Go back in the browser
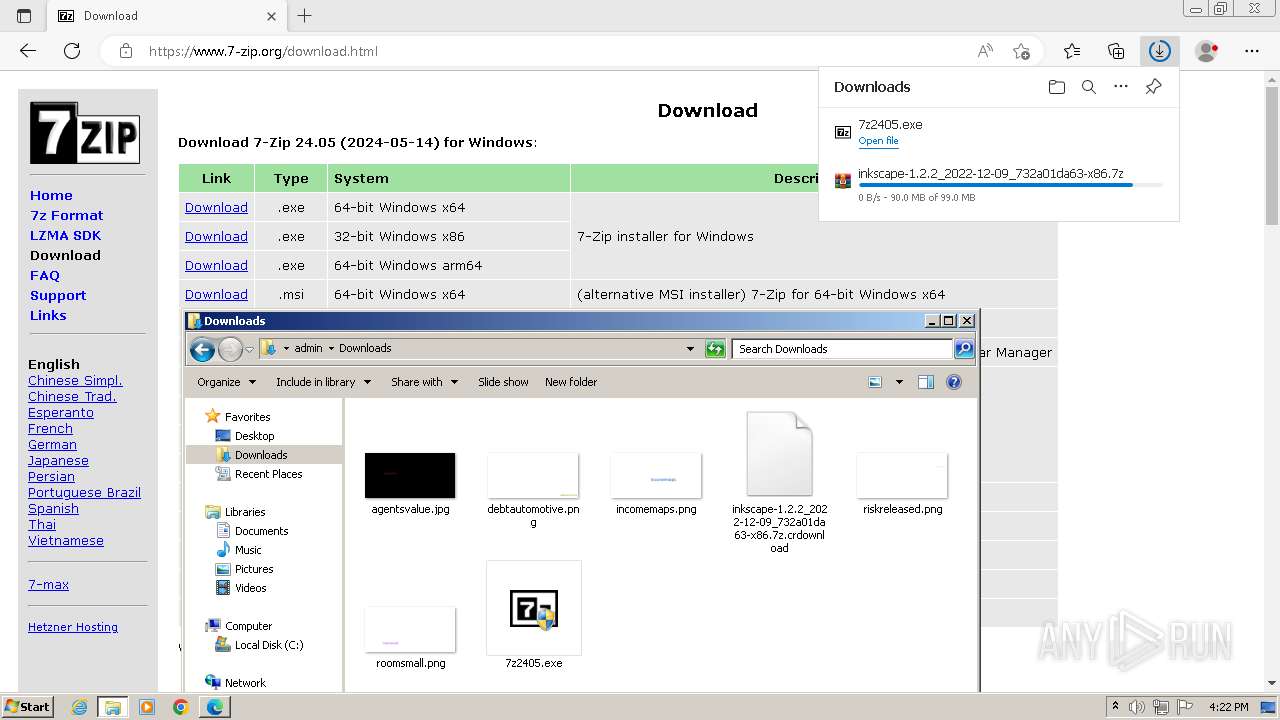 click(x=28, y=51)
